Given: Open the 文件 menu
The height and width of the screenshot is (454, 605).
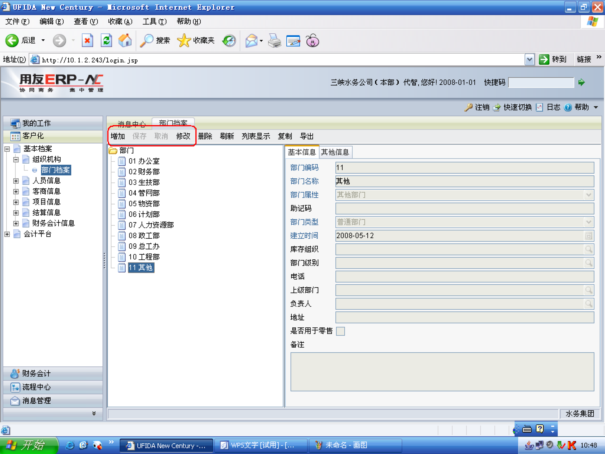Looking at the screenshot, I should pos(17,22).
